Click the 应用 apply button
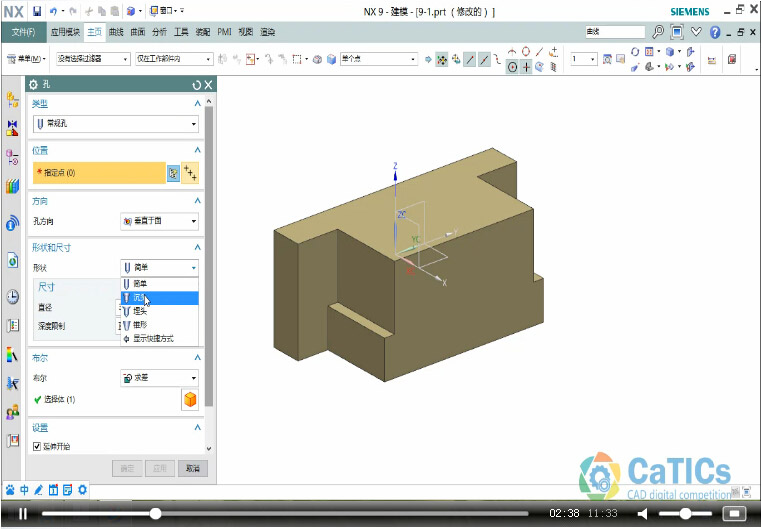This screenshot has height=529, width=762. coord(160,468)
